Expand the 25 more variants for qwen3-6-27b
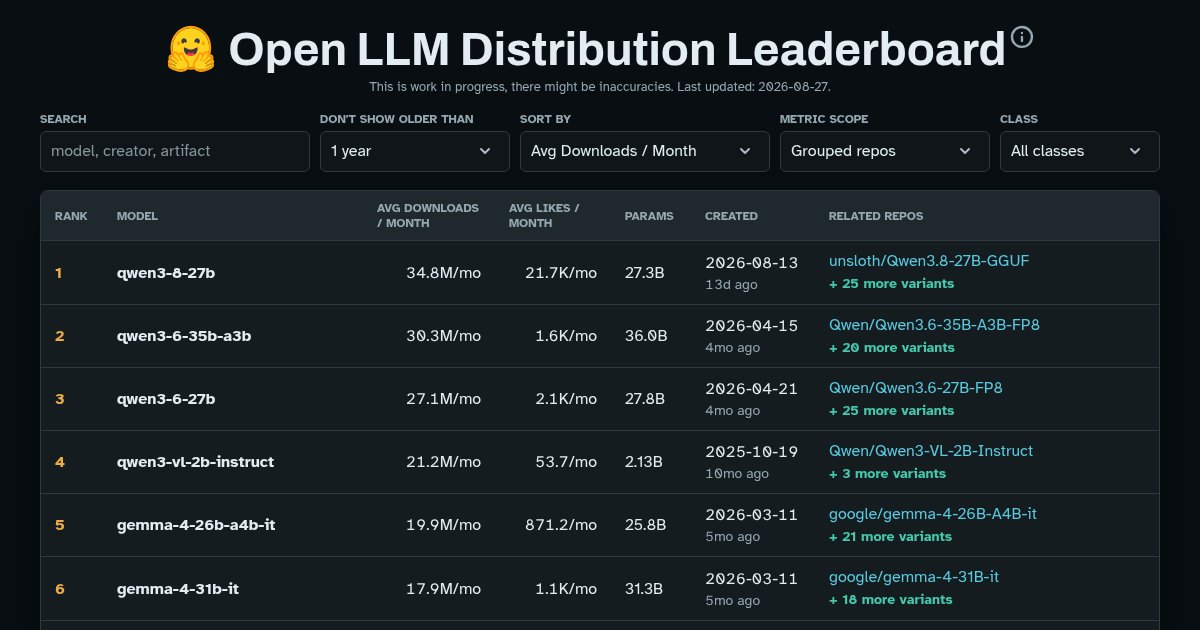This screenshot has height=630, width=1200. click(892, 411)
